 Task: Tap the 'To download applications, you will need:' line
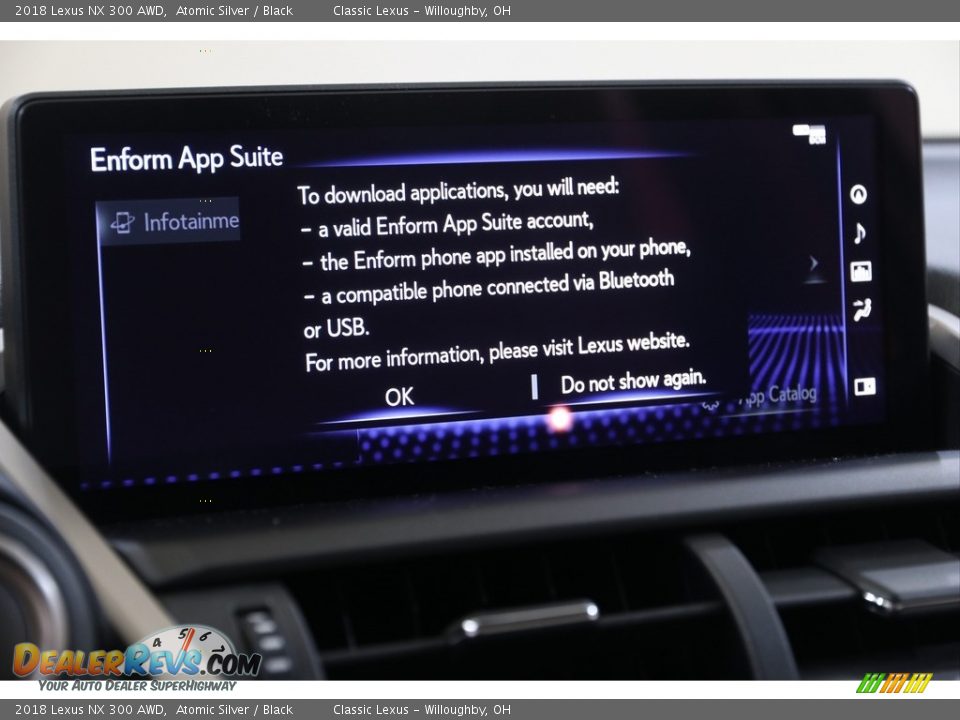point(459,192)
